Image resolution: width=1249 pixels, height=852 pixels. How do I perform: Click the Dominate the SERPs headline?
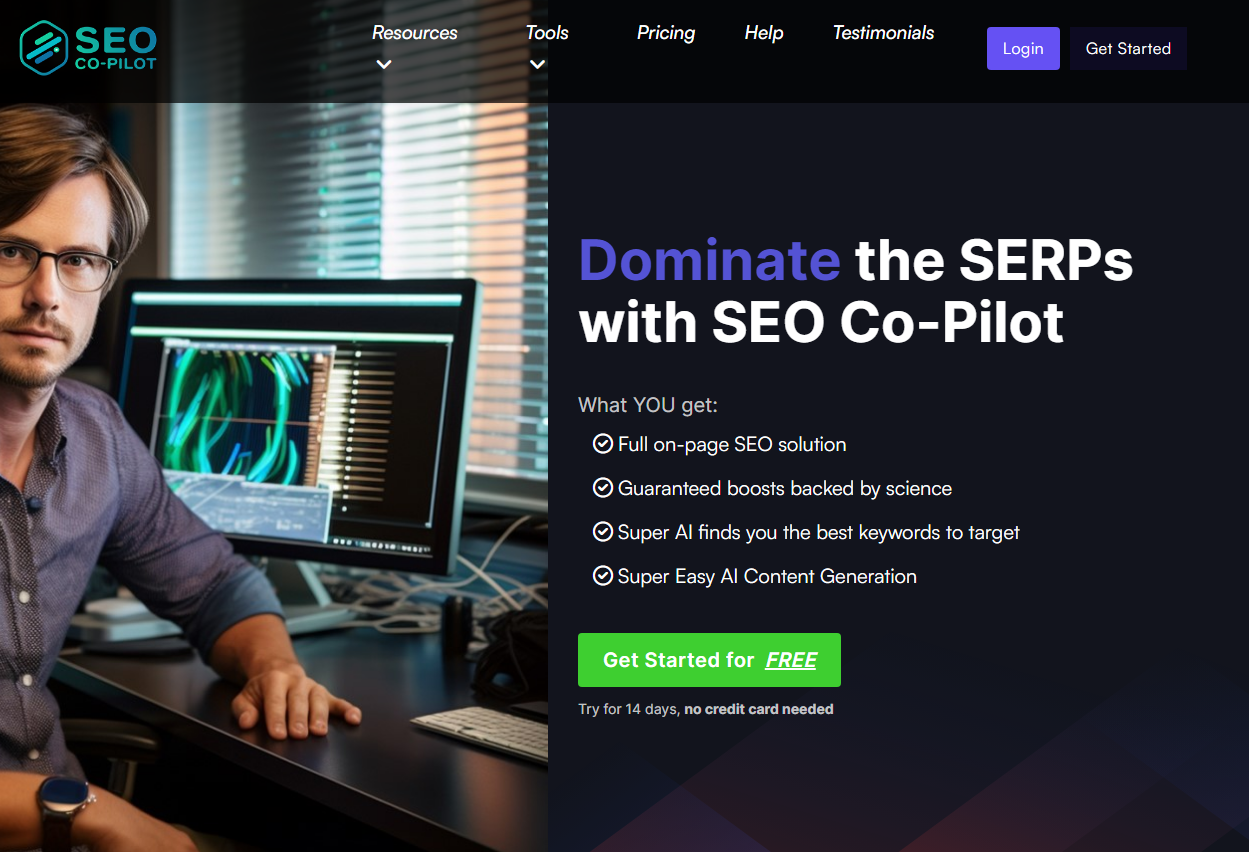tap(855, 291)
